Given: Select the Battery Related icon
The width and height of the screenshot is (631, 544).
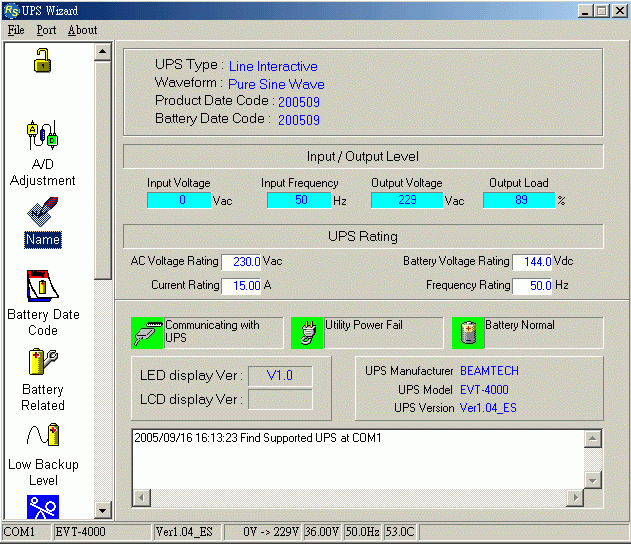Looking at the screenshot, I should click(43, 362).
